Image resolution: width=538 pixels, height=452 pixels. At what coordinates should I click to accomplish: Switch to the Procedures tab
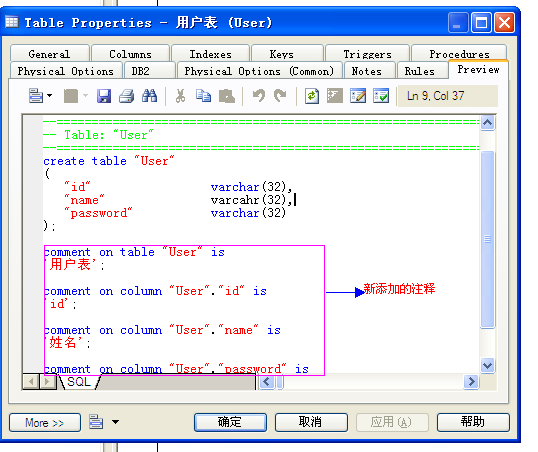tap(459, 54)
